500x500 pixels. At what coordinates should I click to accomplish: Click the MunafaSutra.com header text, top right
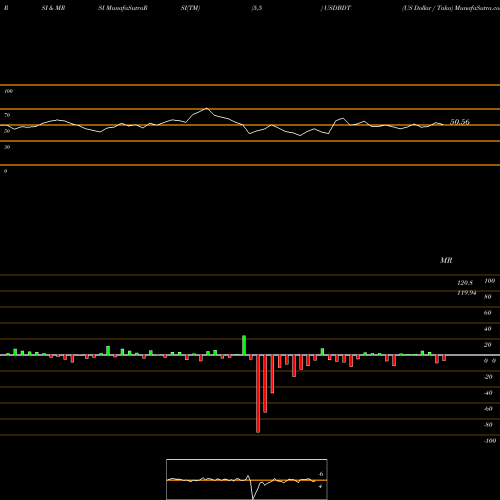pyautogui.click(x=477, y=8)
